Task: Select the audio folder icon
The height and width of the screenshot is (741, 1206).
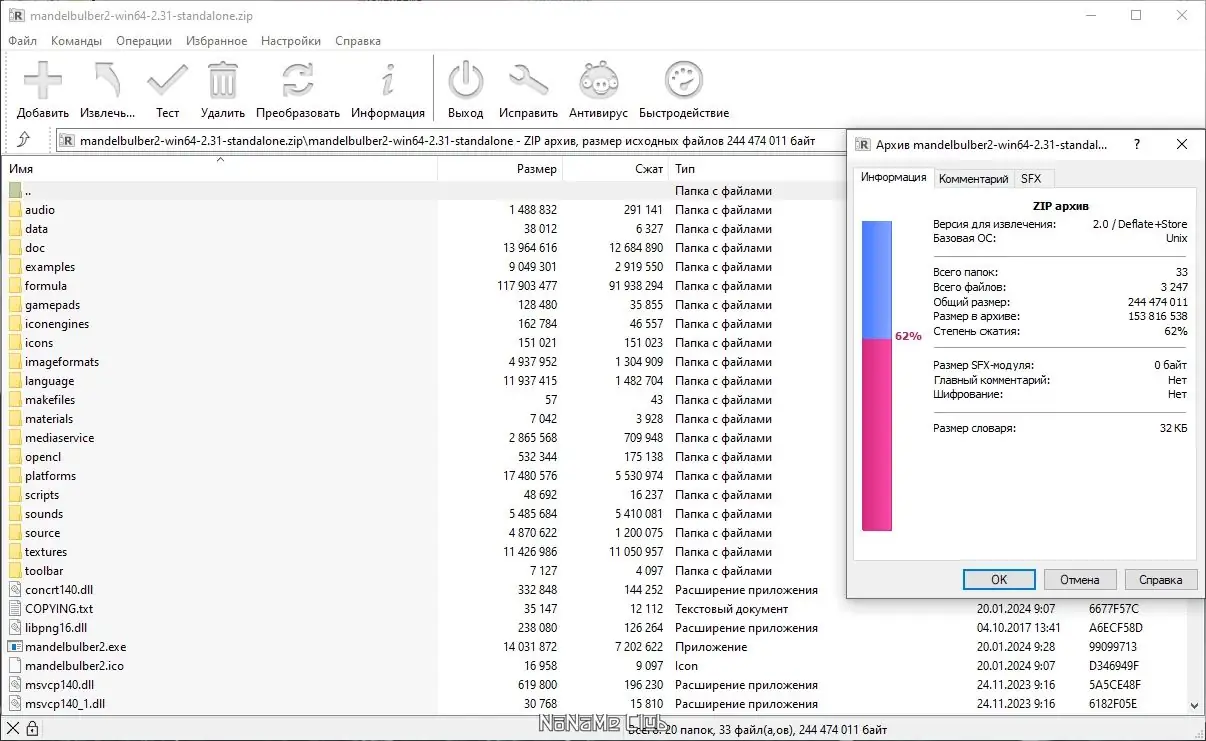Action: point(15,210)
